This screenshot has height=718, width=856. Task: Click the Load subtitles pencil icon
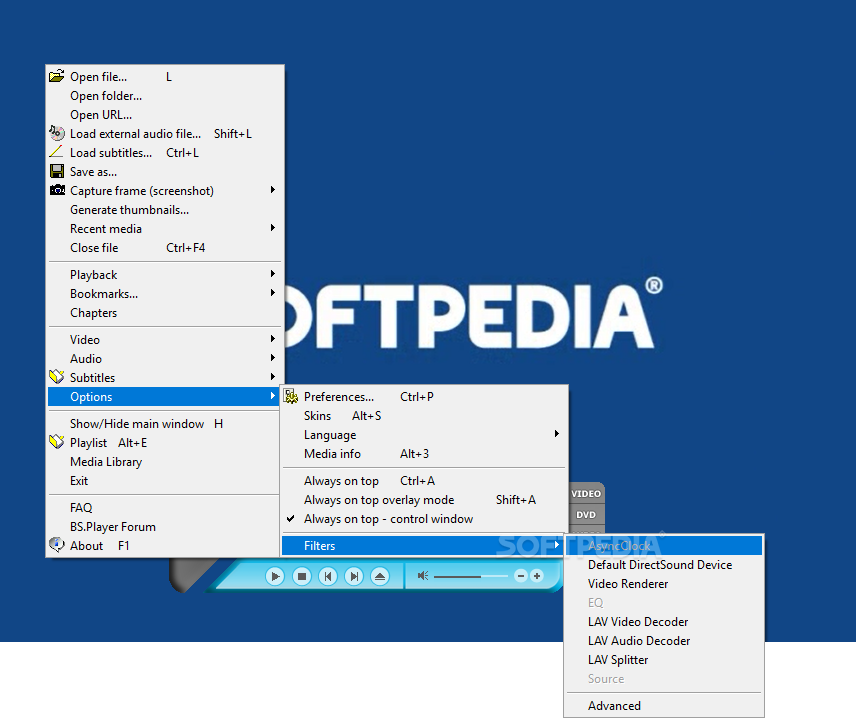coord(57,152)
